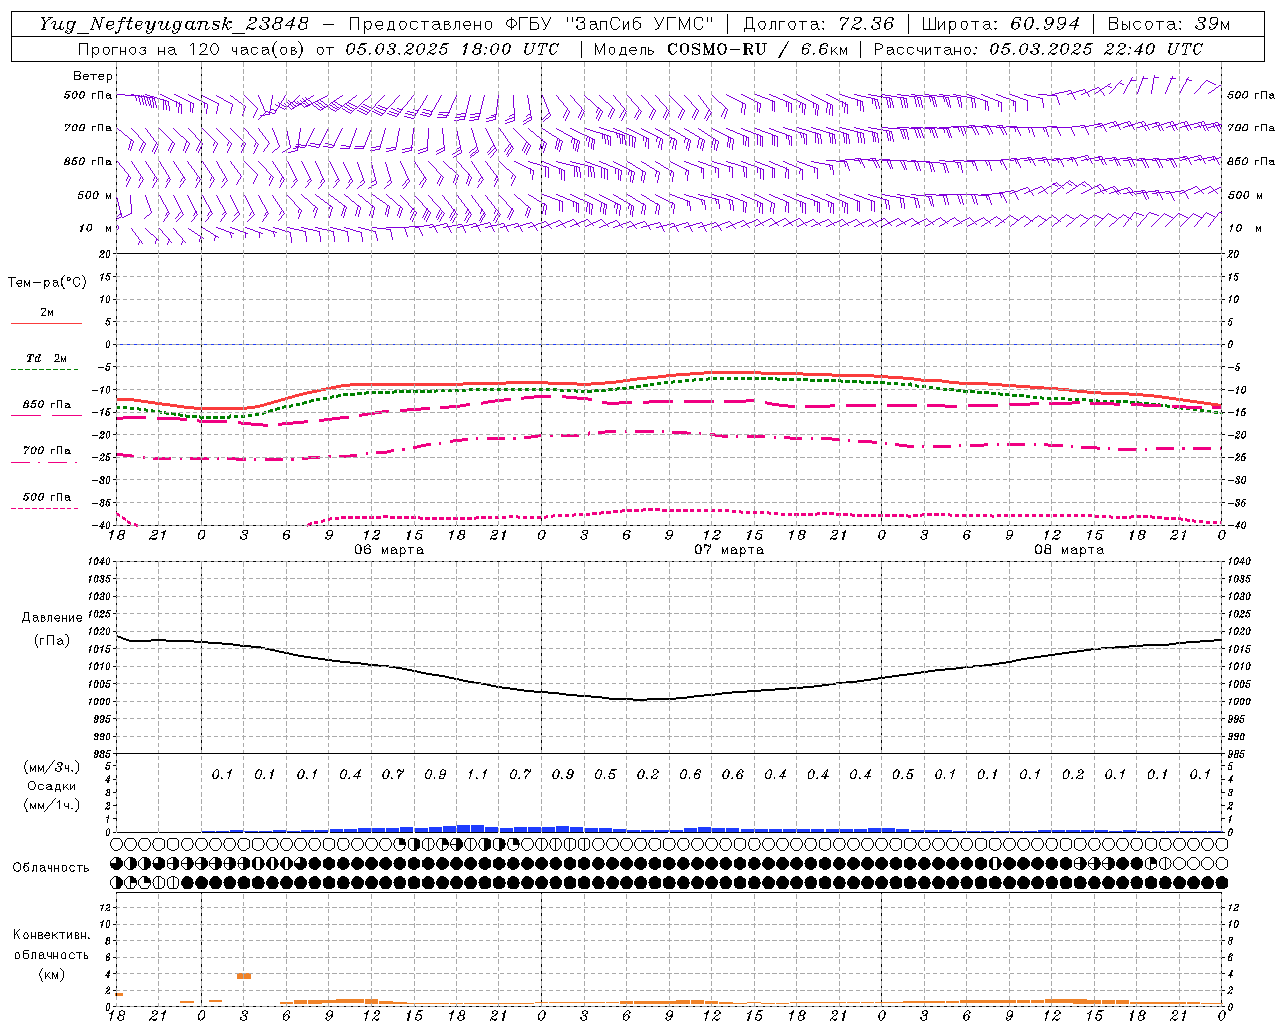The width and height of the screenshot is (1280, 1024).
Task: Click the 'Облачность' cloudiness label
Action: 51,868
